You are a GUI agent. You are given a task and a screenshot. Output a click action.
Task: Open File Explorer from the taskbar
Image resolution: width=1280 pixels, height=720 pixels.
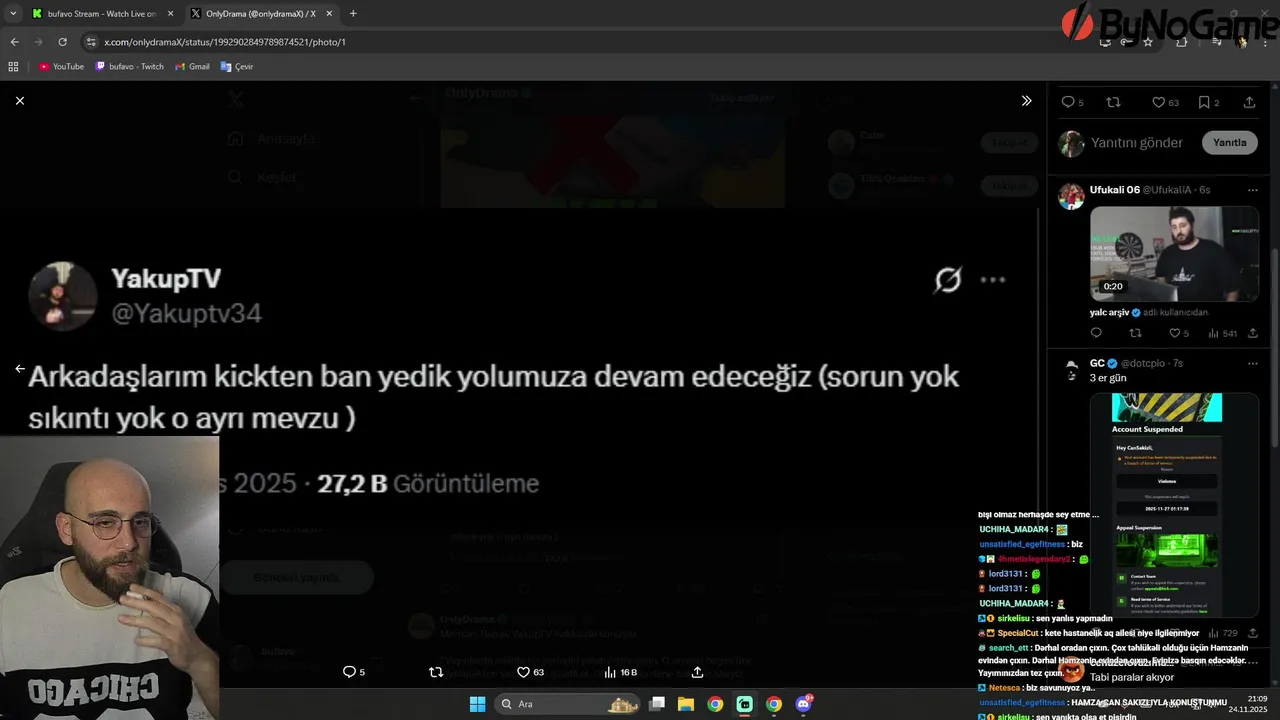686,704
